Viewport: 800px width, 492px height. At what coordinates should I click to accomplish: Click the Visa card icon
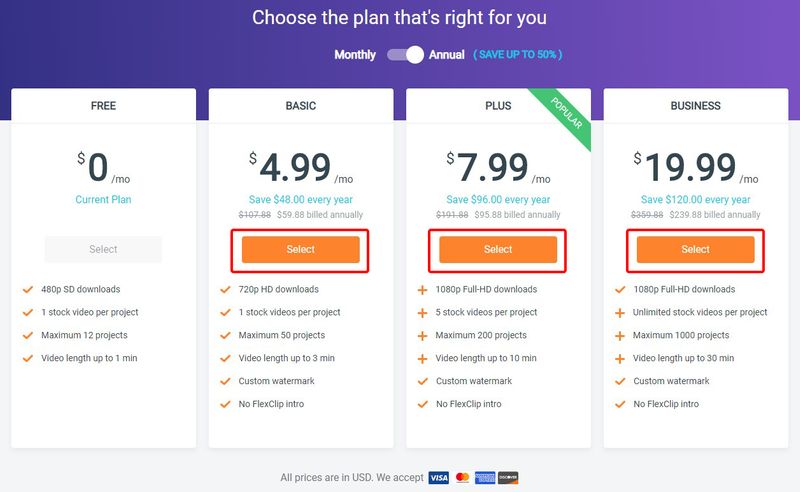(x=439, y=478)
